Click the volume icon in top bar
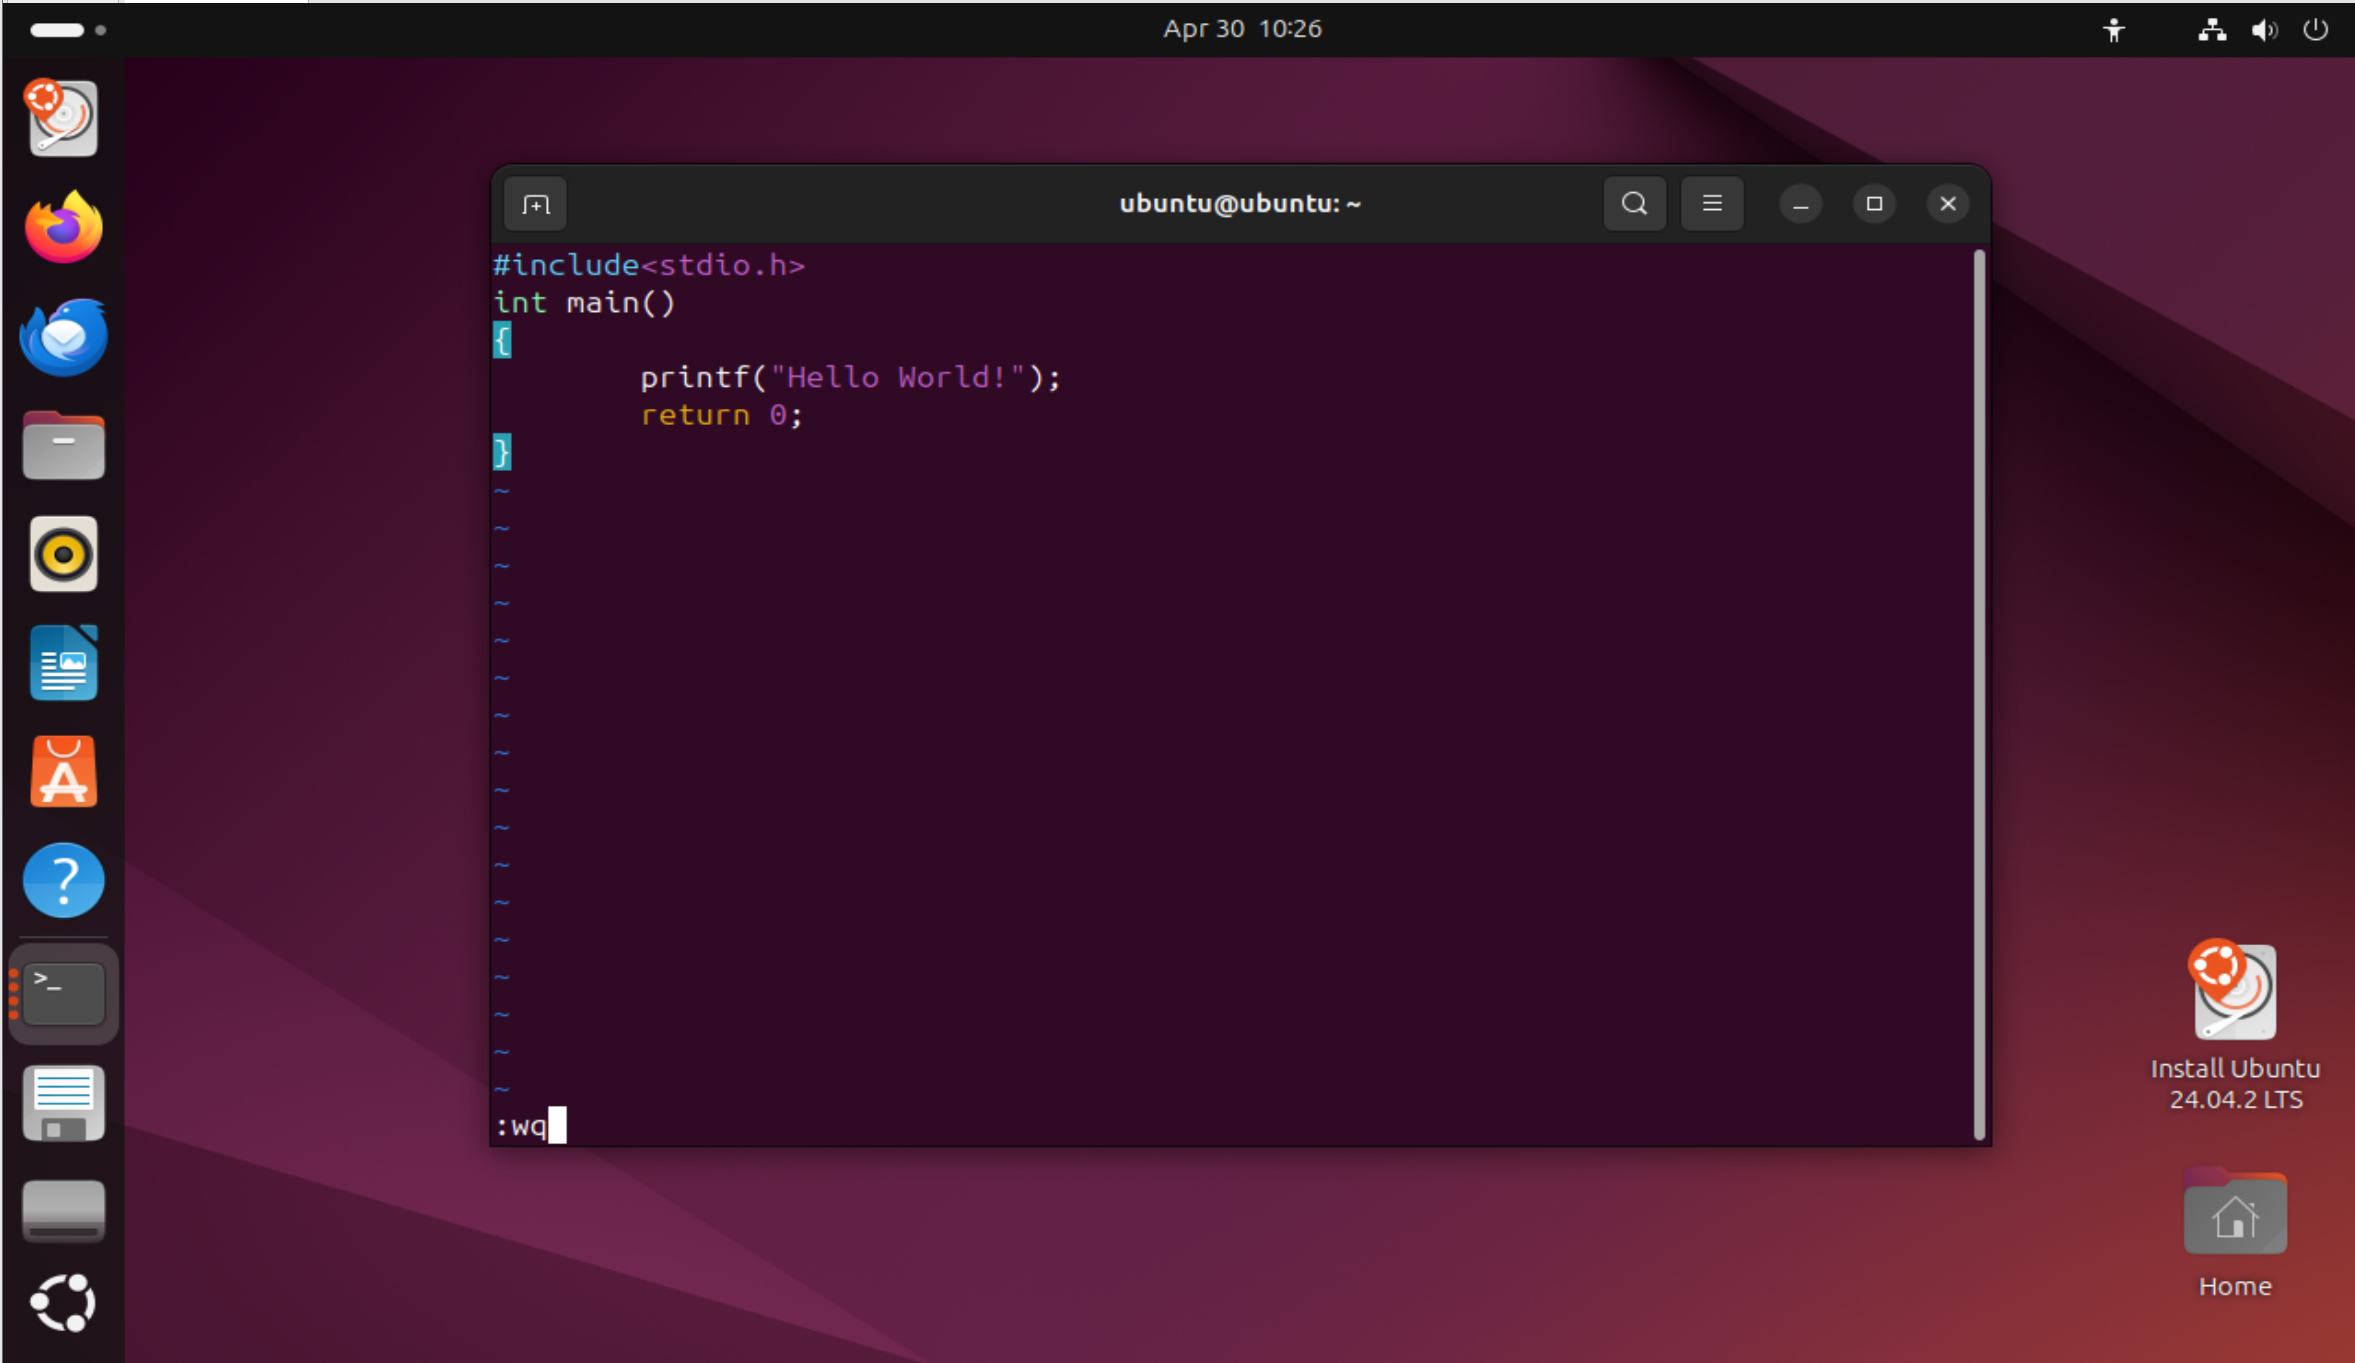 (x=2263, y=30)
